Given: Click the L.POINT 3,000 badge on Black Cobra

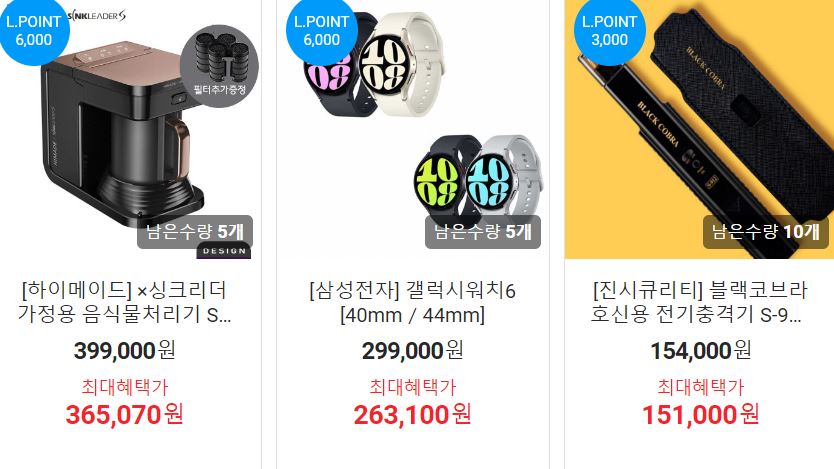Looking at the screenshot, I should tap(610, 30).
